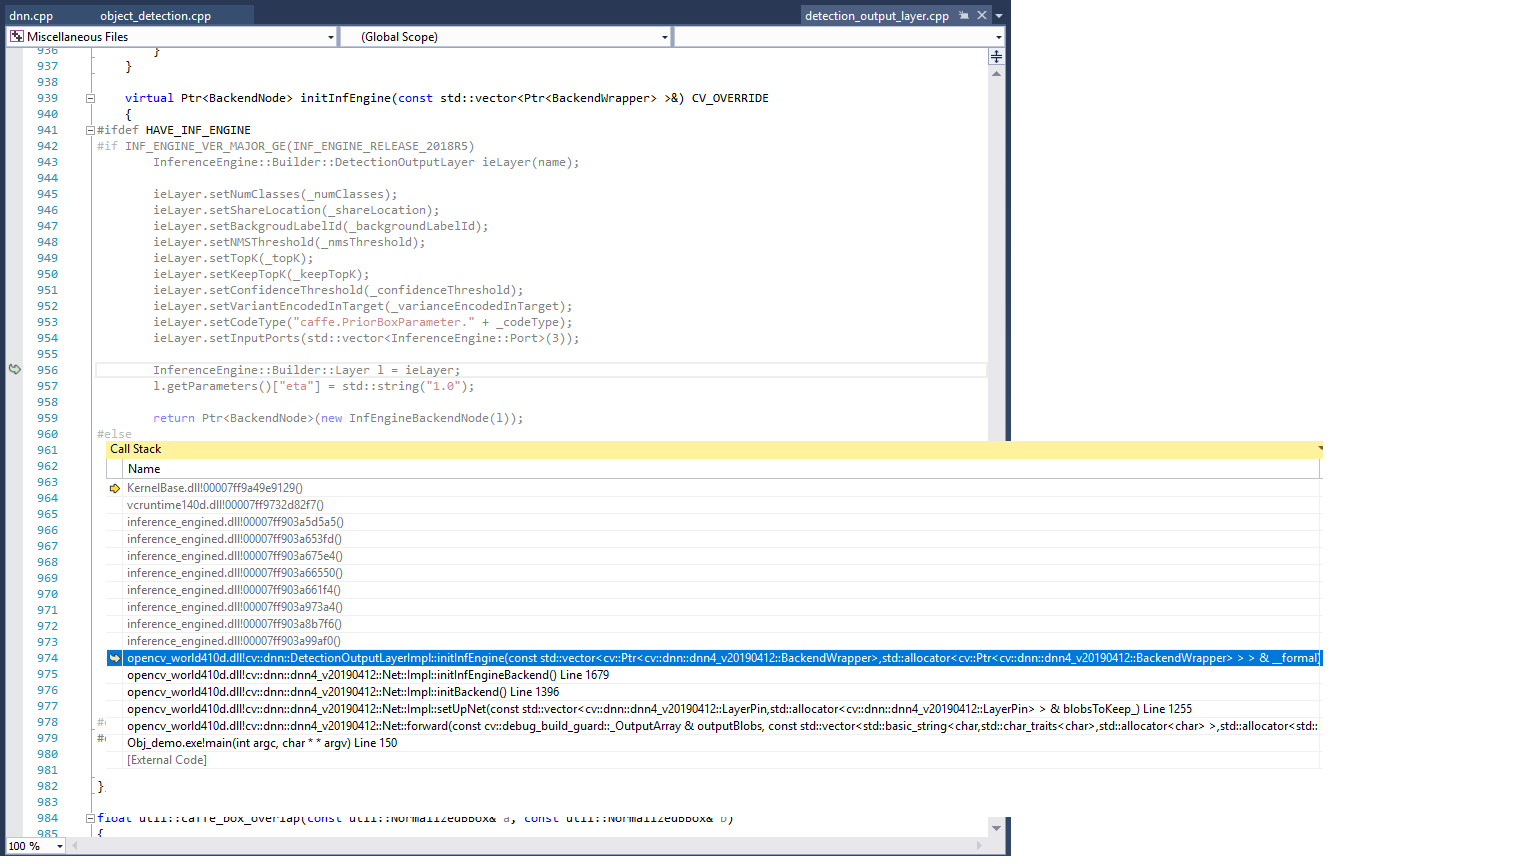Click the frame icon on DetectionOutputLayerImpl row
The width and height of the screenshot is (1536, 864).
(115, 658)
